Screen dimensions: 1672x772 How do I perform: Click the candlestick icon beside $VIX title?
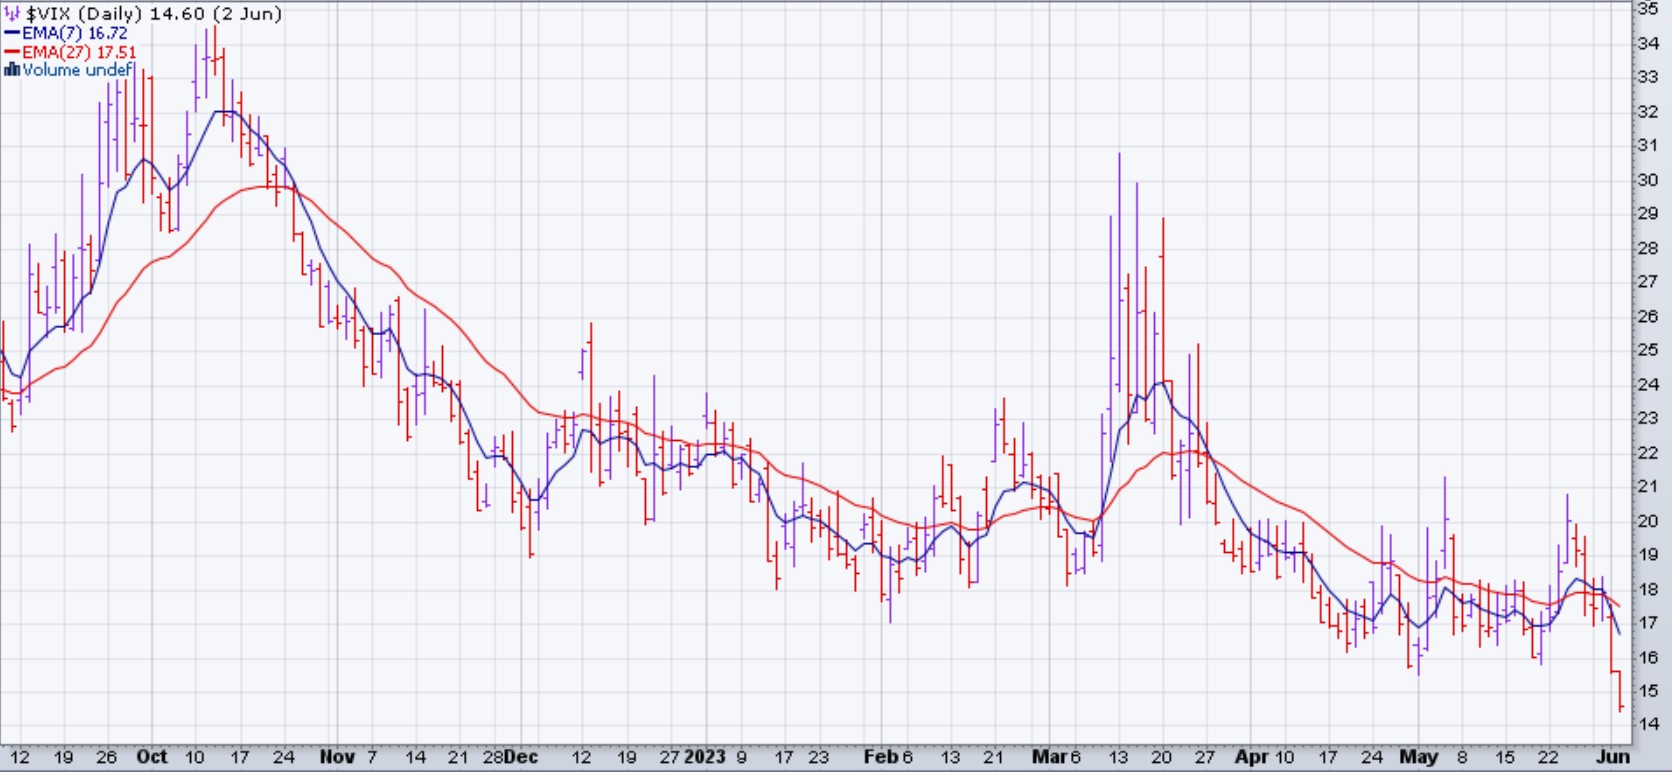[x=12, y=14]
